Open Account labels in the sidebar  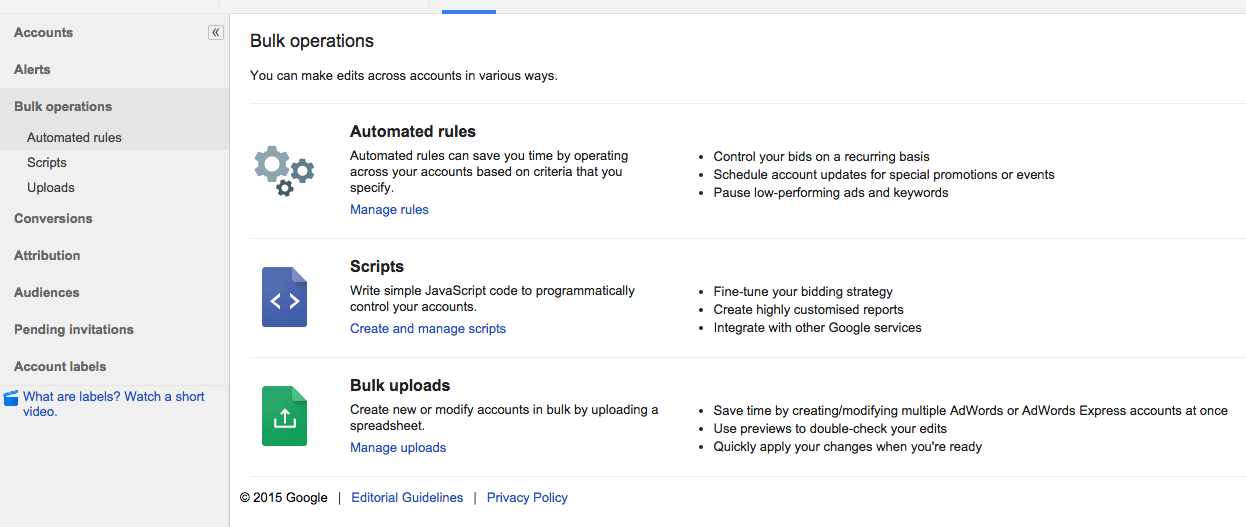(x=60, y=366)
